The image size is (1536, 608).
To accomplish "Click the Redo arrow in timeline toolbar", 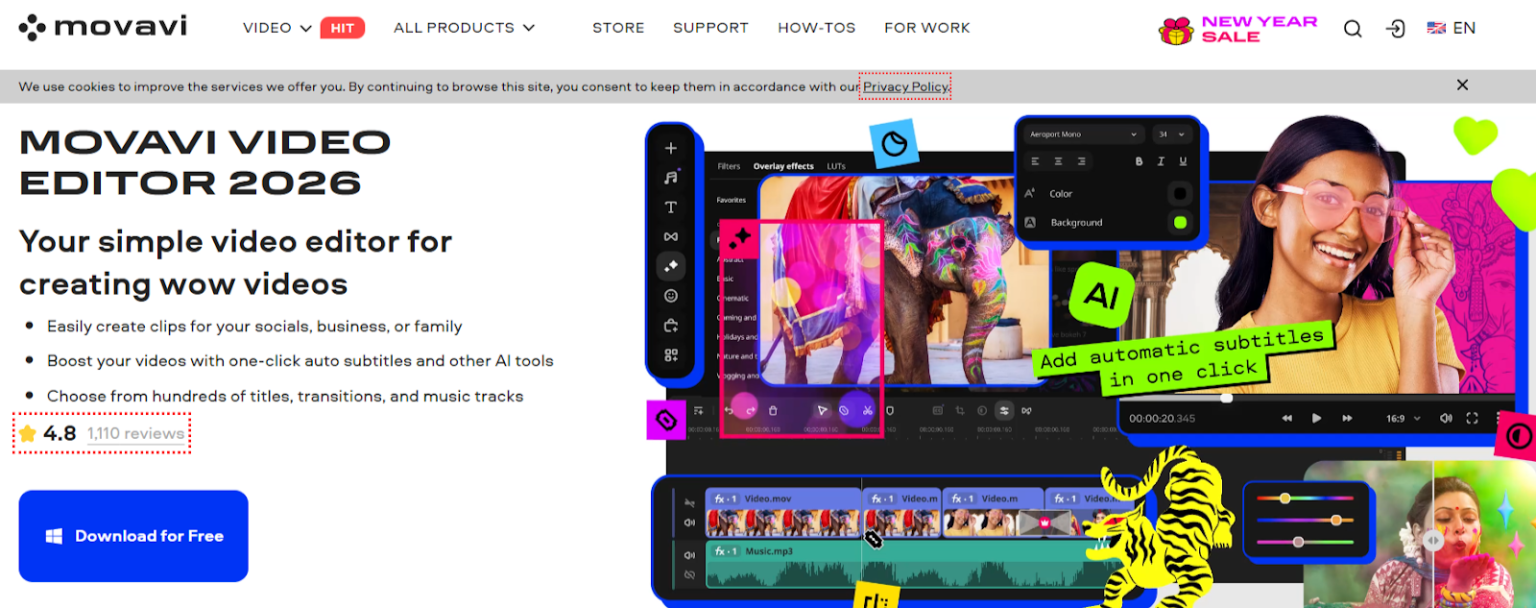I will (x=750, y=410).
